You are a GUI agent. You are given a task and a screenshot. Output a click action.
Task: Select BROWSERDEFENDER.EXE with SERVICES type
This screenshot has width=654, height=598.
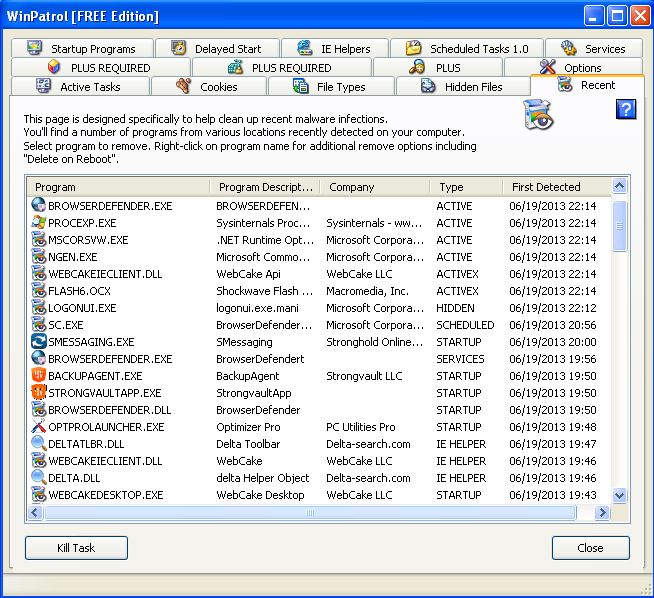coord(319,359)
